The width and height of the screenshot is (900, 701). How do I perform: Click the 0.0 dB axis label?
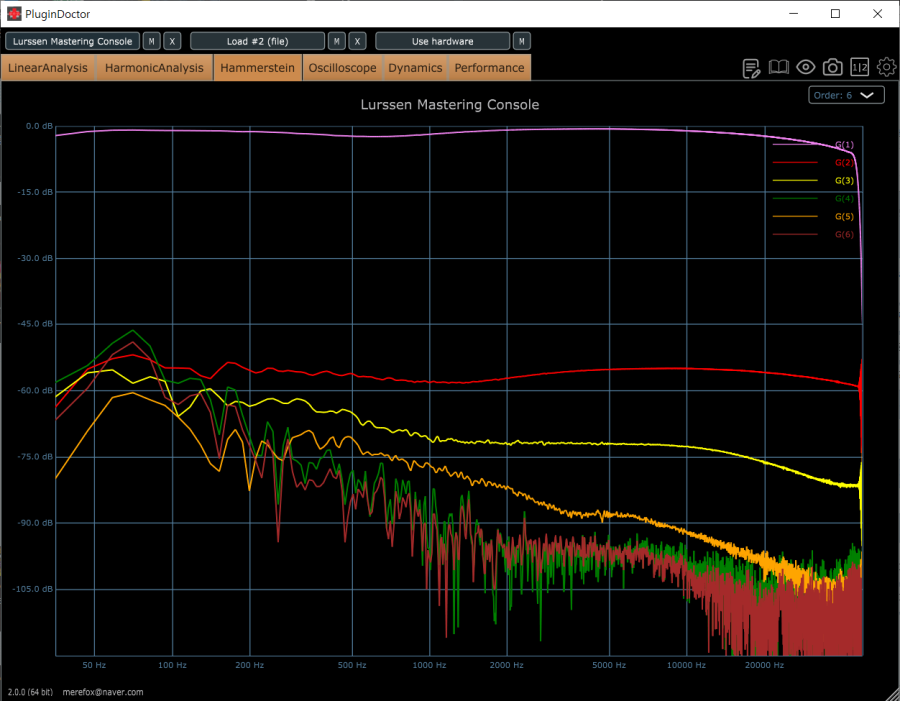[39, 126]
